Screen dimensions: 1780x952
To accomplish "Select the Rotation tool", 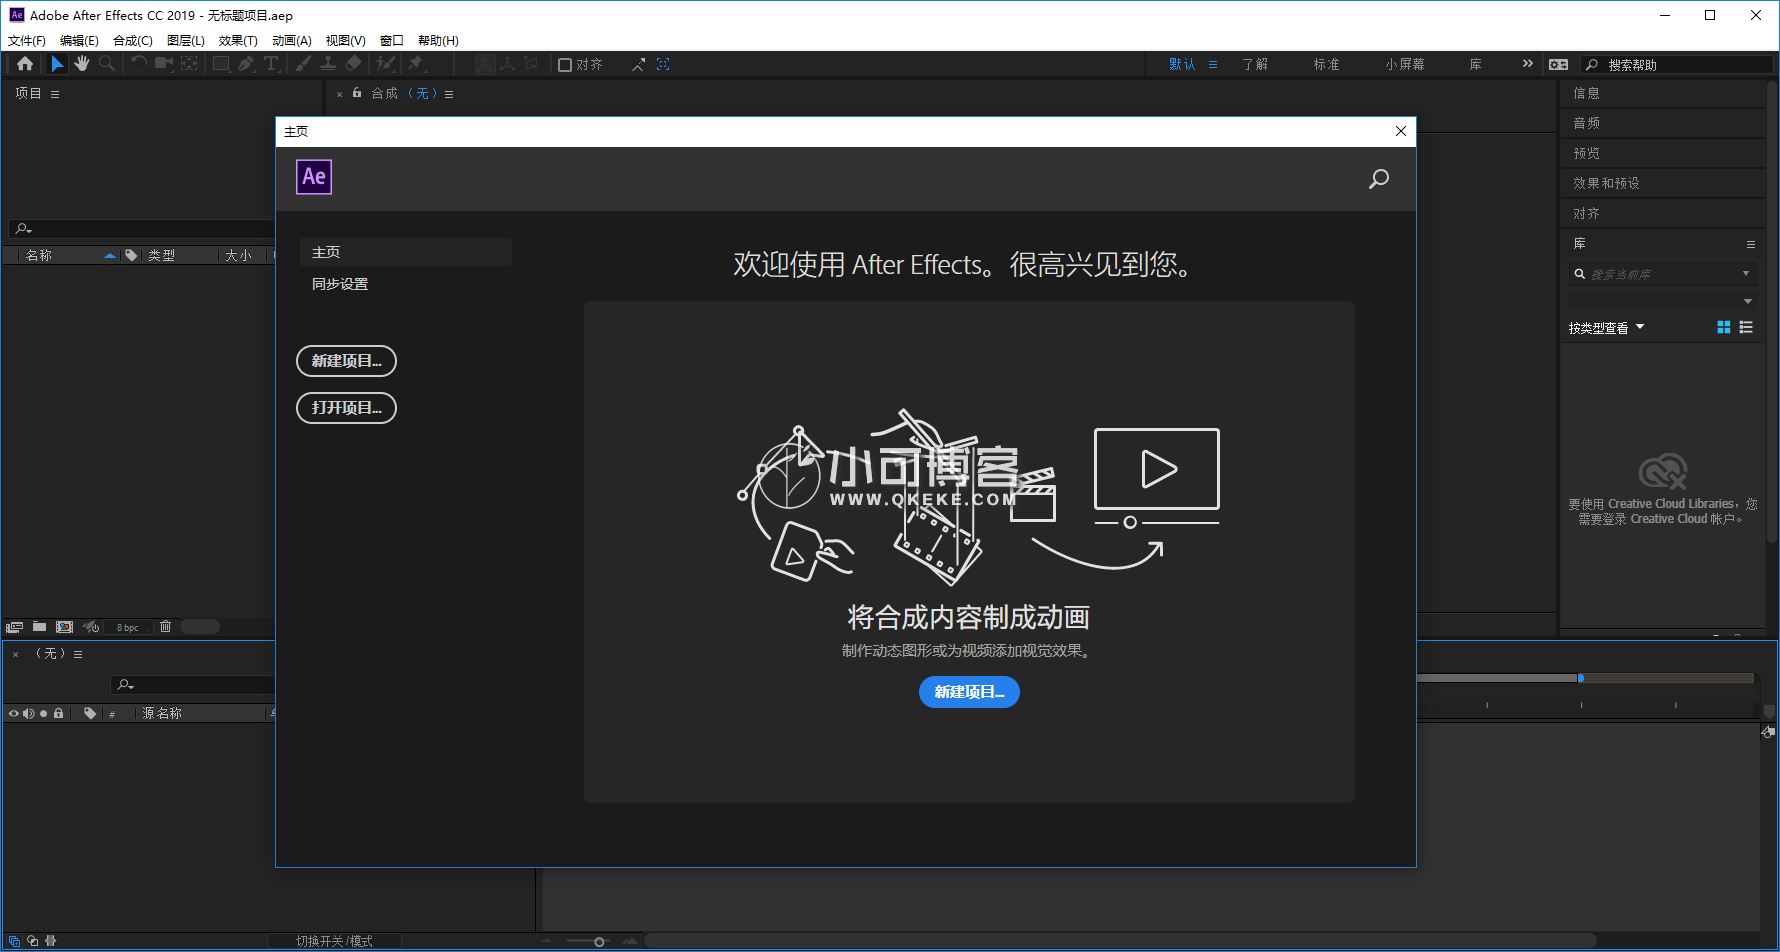I will 139,64.
